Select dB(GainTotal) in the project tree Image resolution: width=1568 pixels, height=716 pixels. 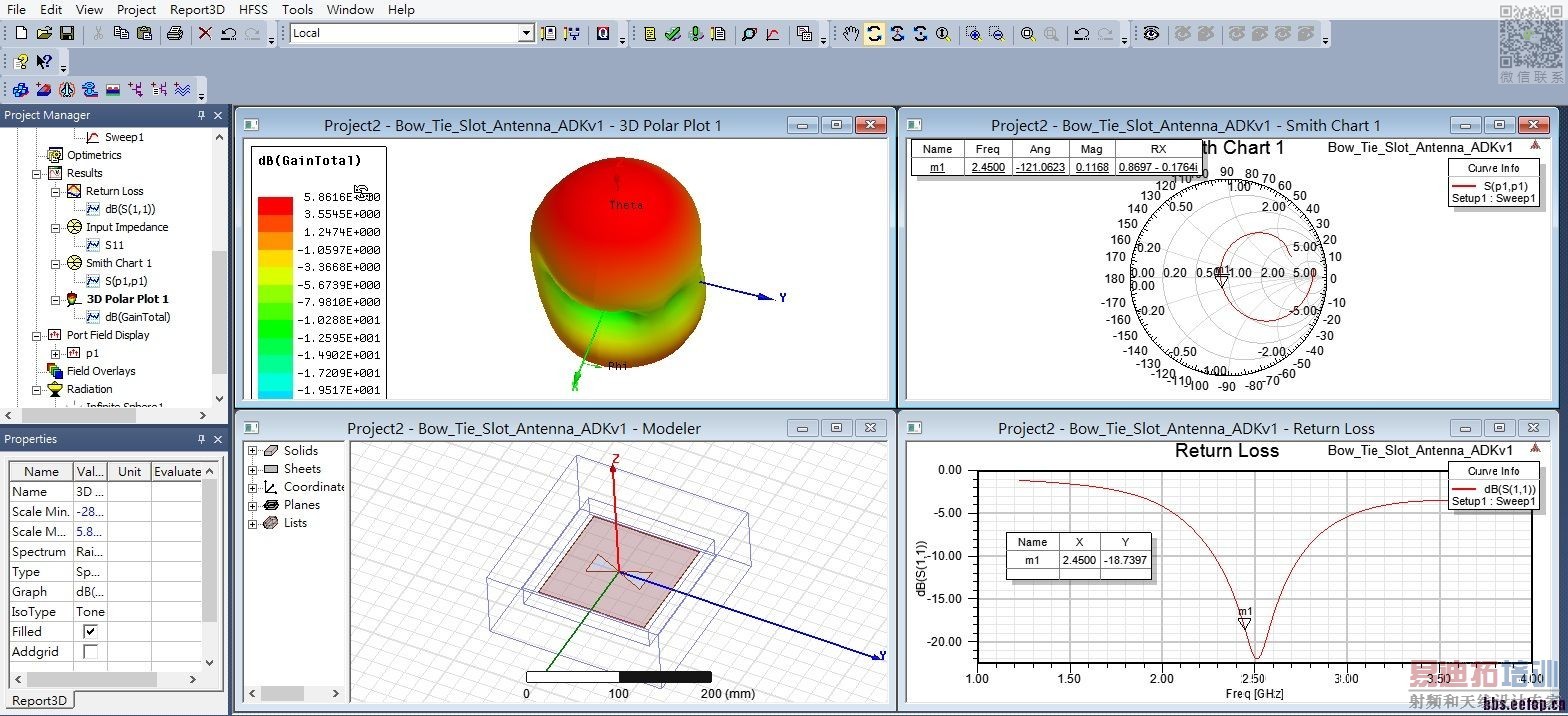point(137,317)
